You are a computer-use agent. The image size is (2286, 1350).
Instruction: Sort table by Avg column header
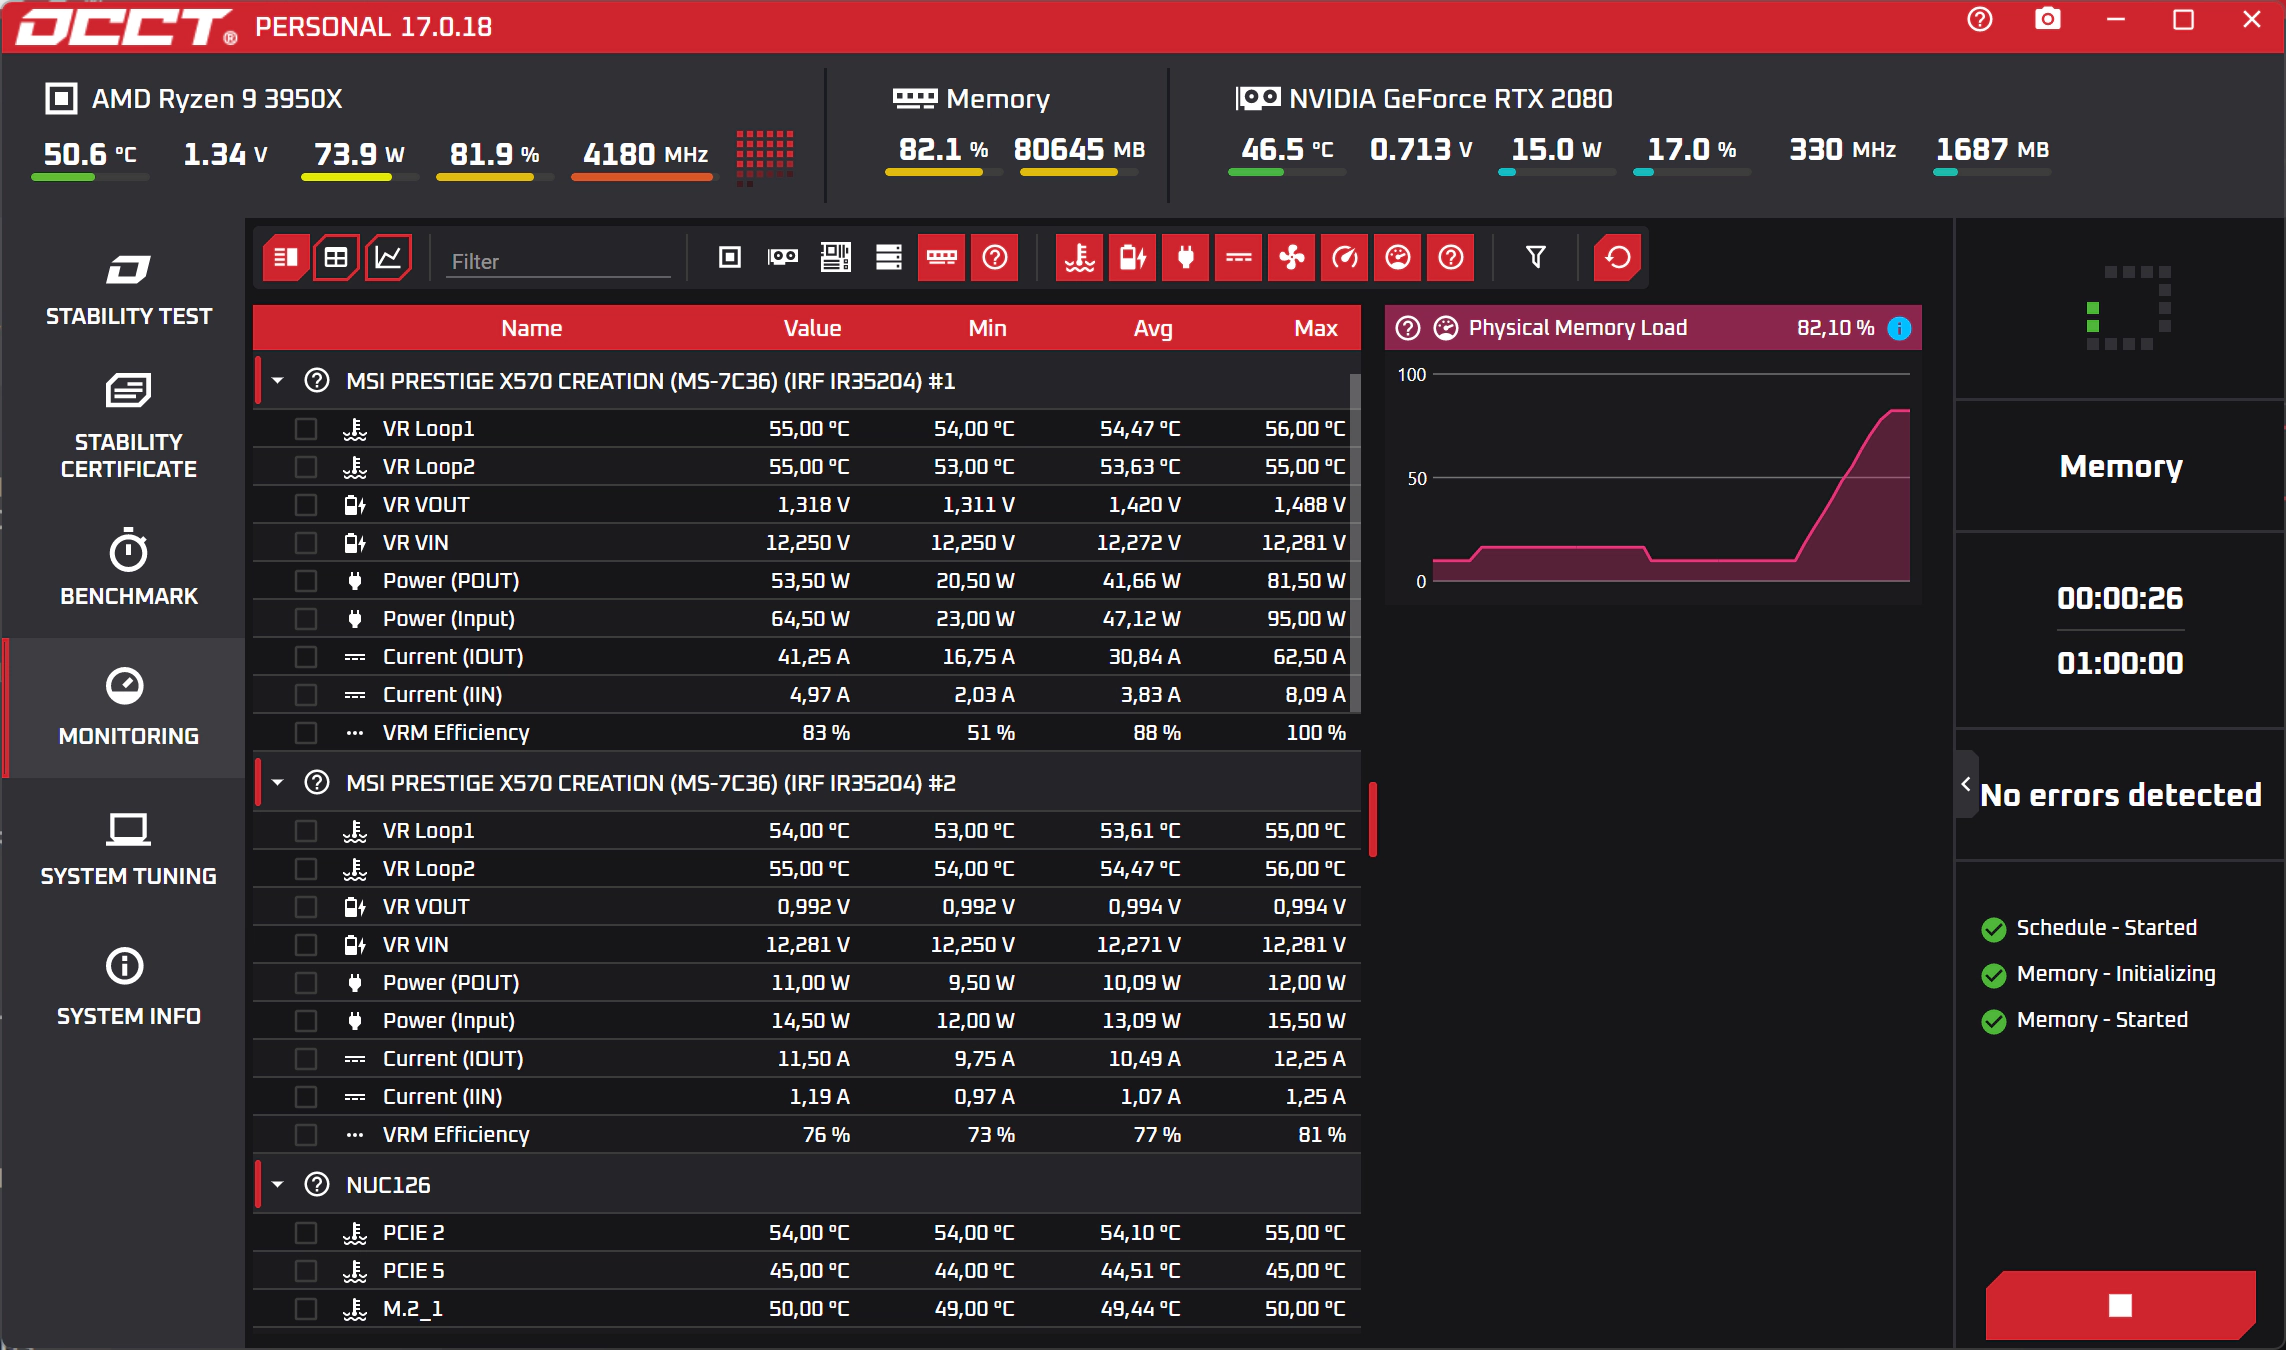(x=1152, y=328)
